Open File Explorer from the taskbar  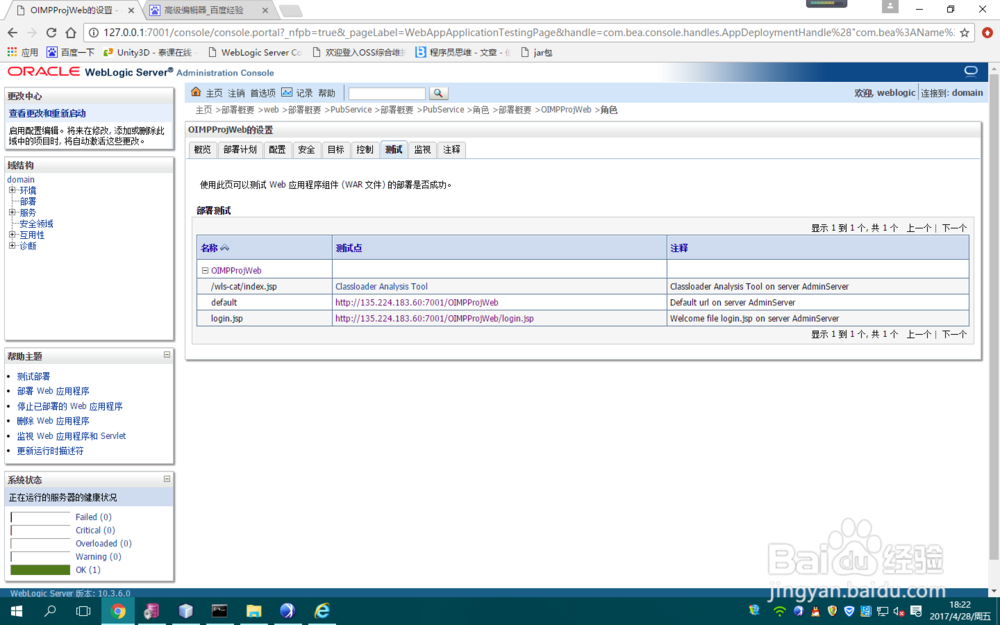(x=254, y=611)
